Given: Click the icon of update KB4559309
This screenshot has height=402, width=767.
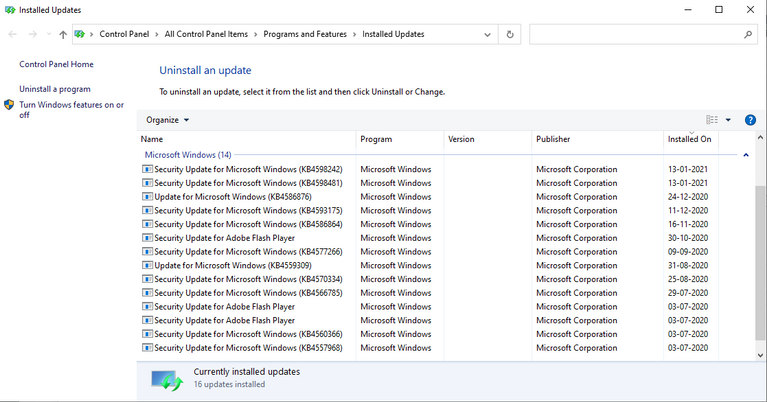Looking at the screenshot, I should (x=147, y=265).
